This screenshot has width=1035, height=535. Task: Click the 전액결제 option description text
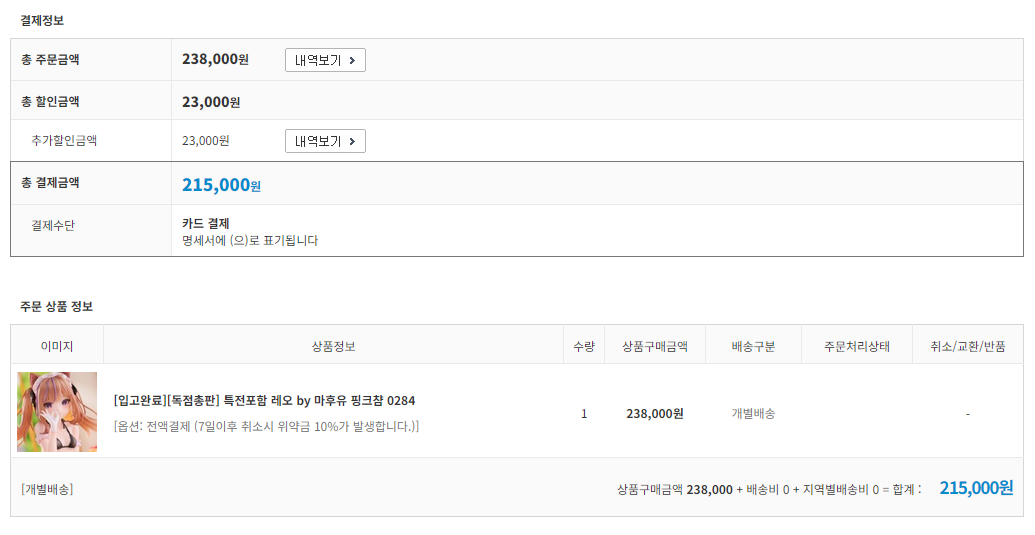pyautogui.click(x=267, y=426)
